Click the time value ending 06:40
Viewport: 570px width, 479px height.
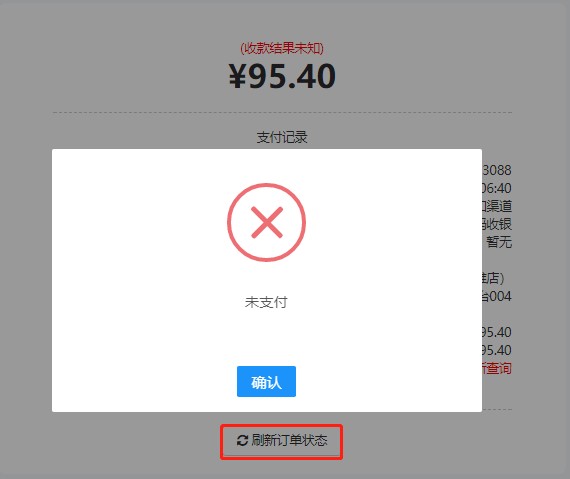(x=497, y=188)
